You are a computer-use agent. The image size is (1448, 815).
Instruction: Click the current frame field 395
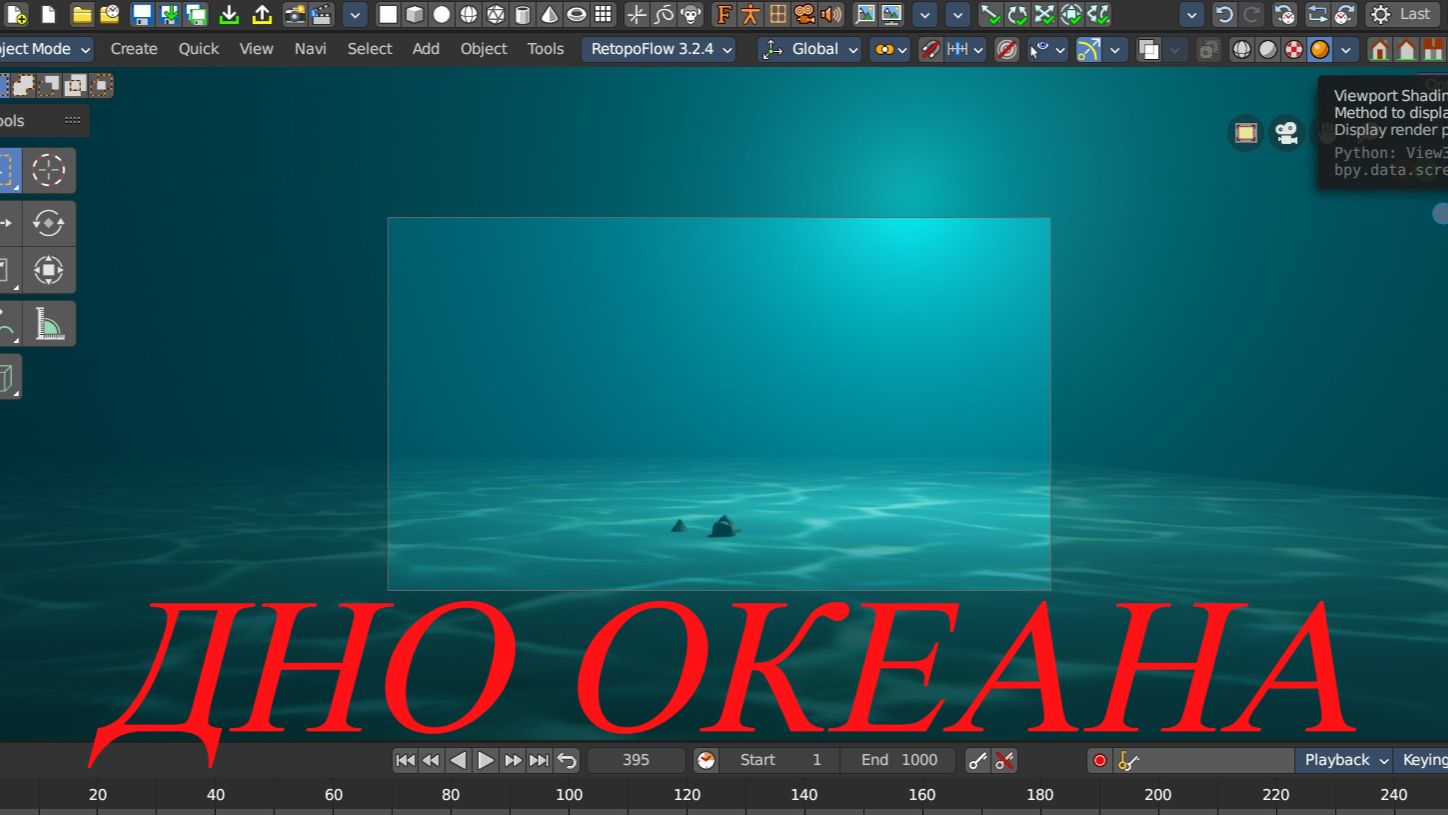coord(636,760)
